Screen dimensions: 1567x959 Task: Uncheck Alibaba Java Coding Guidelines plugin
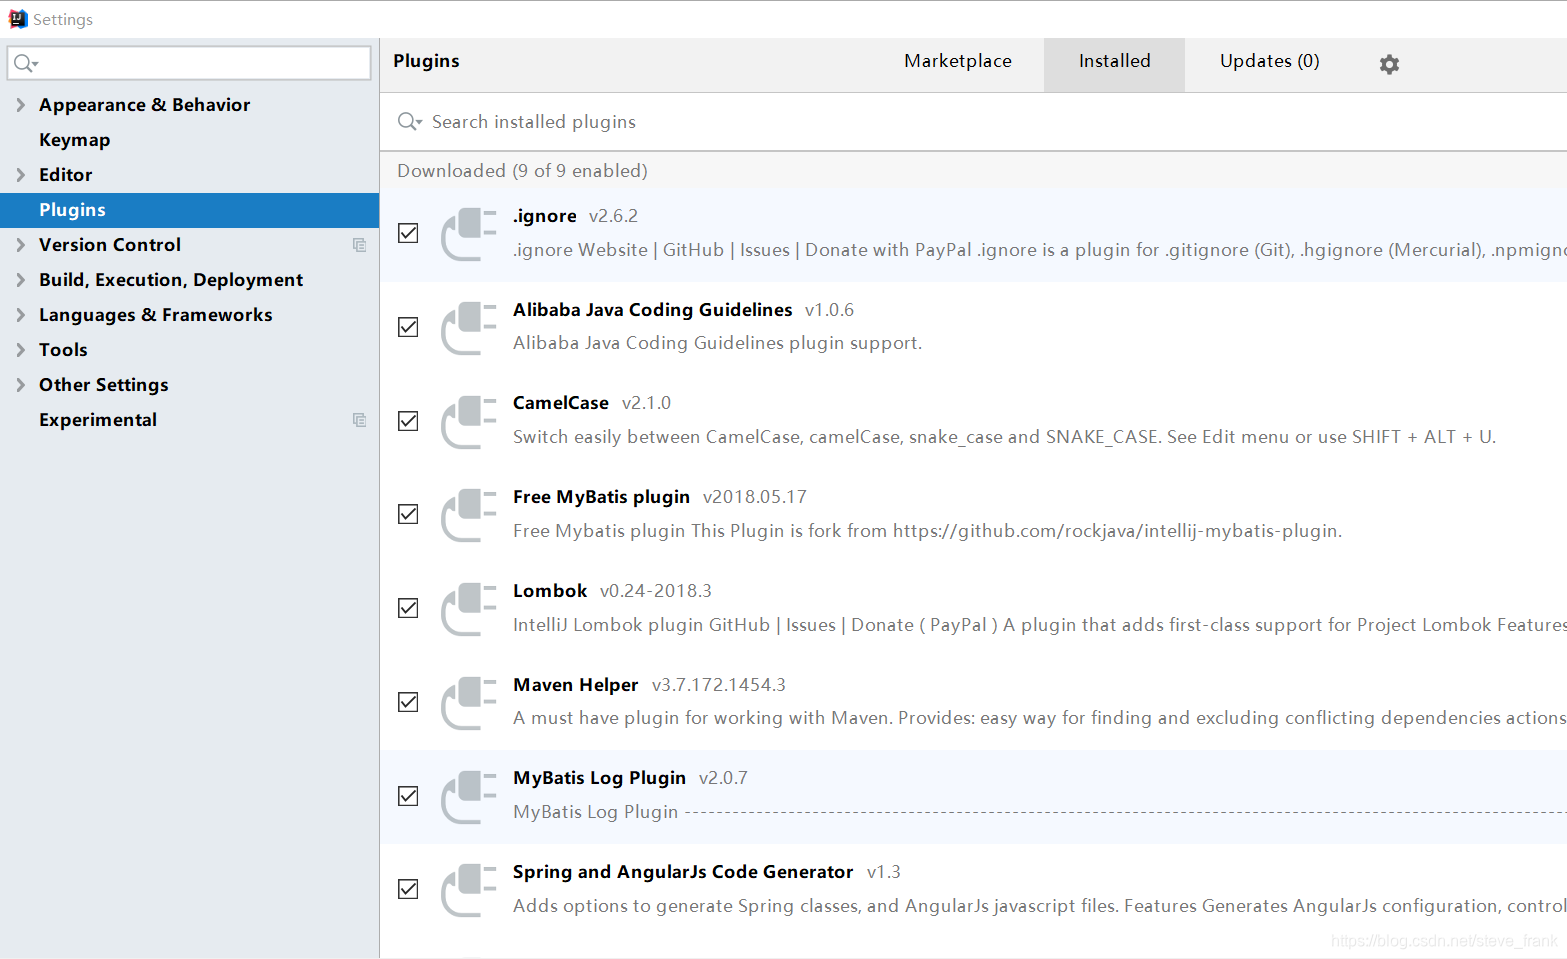pos(408,327)
